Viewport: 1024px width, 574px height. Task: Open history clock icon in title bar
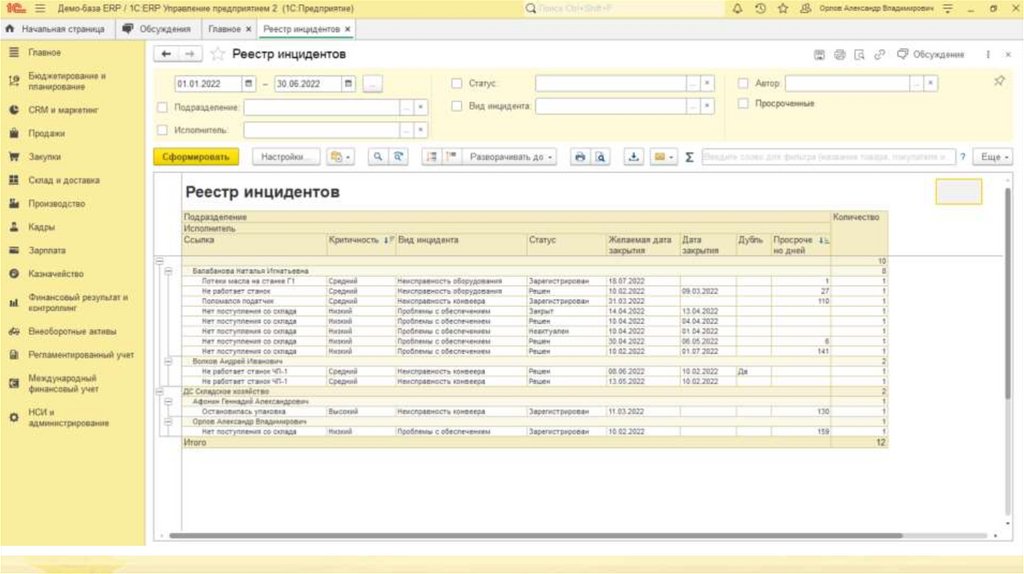pos(761,8)
